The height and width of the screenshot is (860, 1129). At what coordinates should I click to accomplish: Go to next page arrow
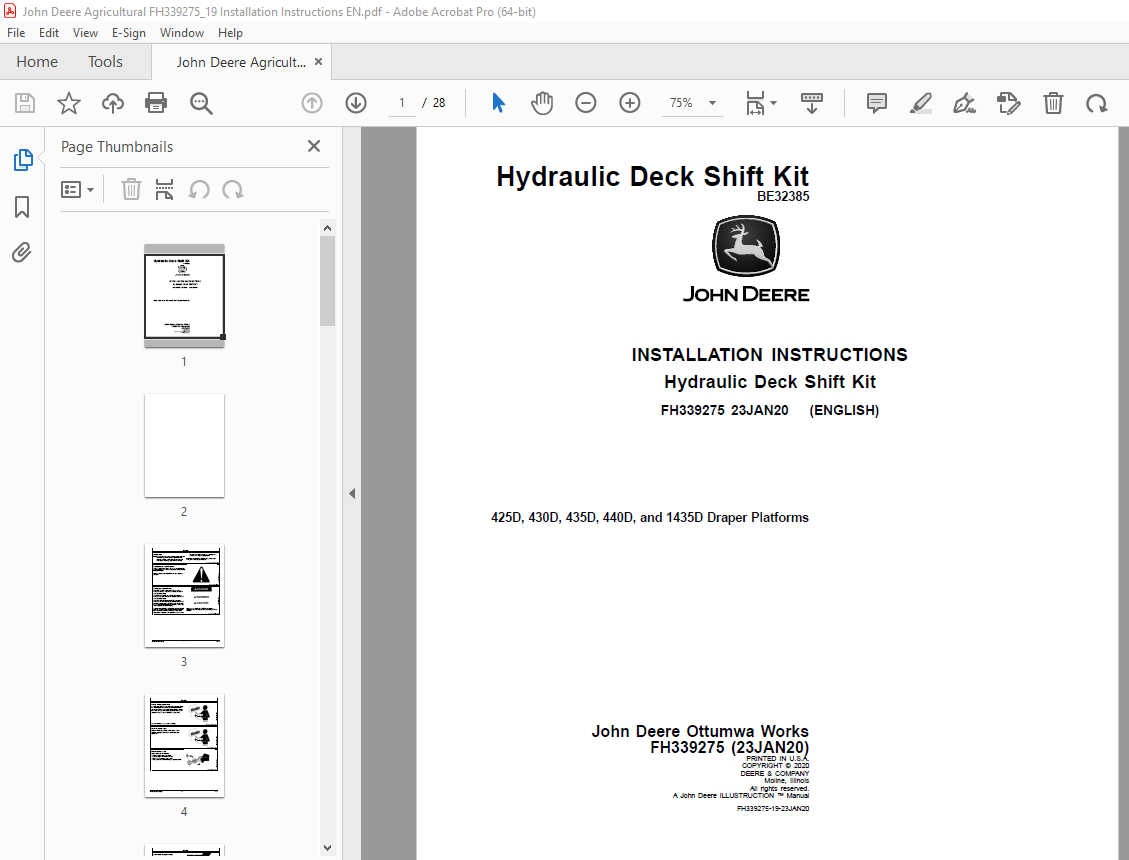[x=356, y=103]
